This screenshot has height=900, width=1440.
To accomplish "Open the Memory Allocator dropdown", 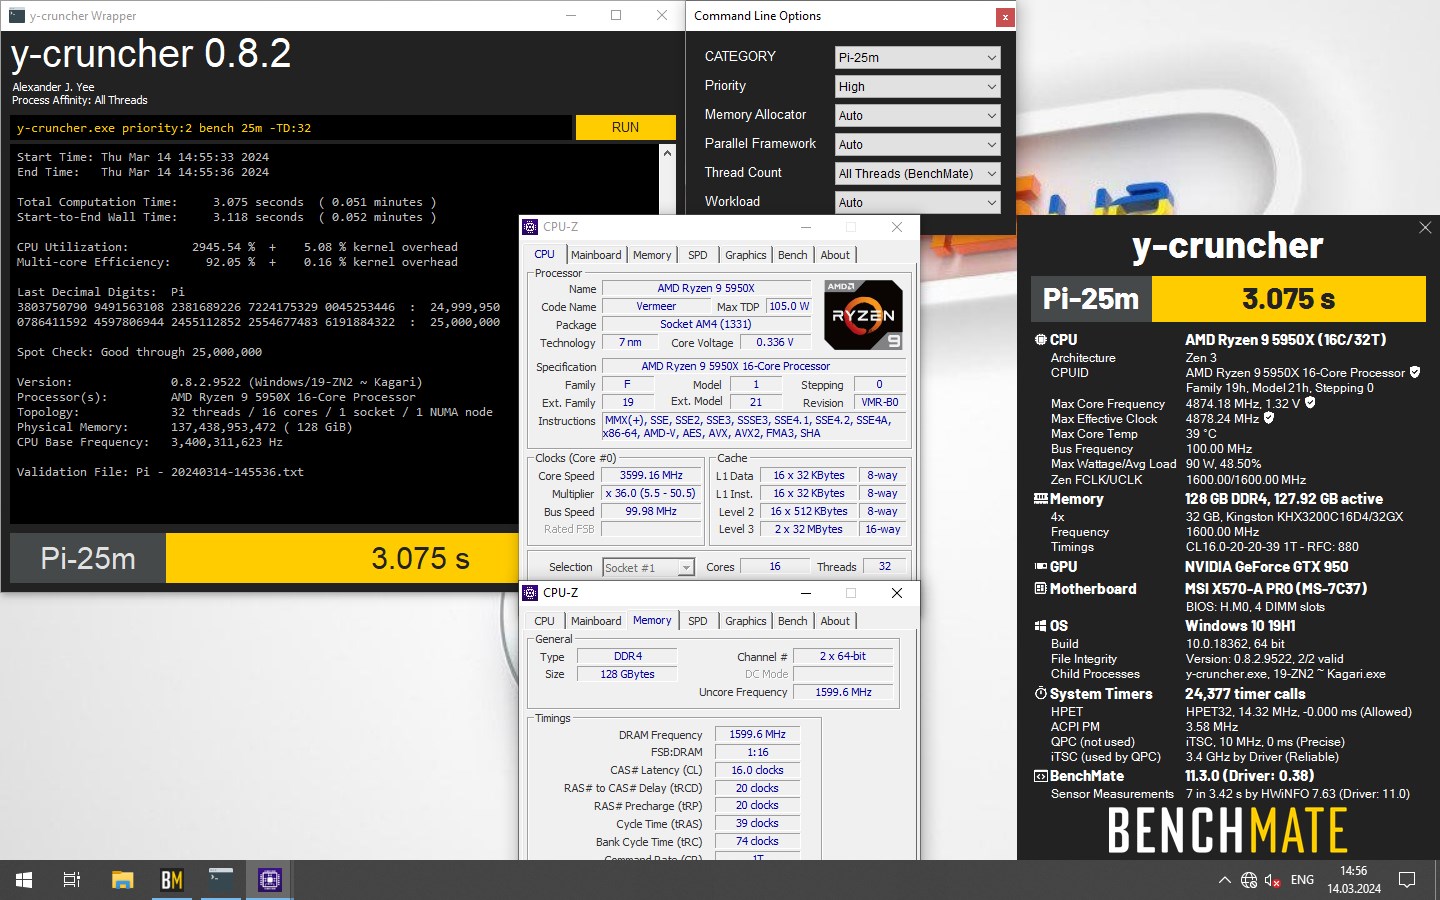I will (x=917, y=116).
